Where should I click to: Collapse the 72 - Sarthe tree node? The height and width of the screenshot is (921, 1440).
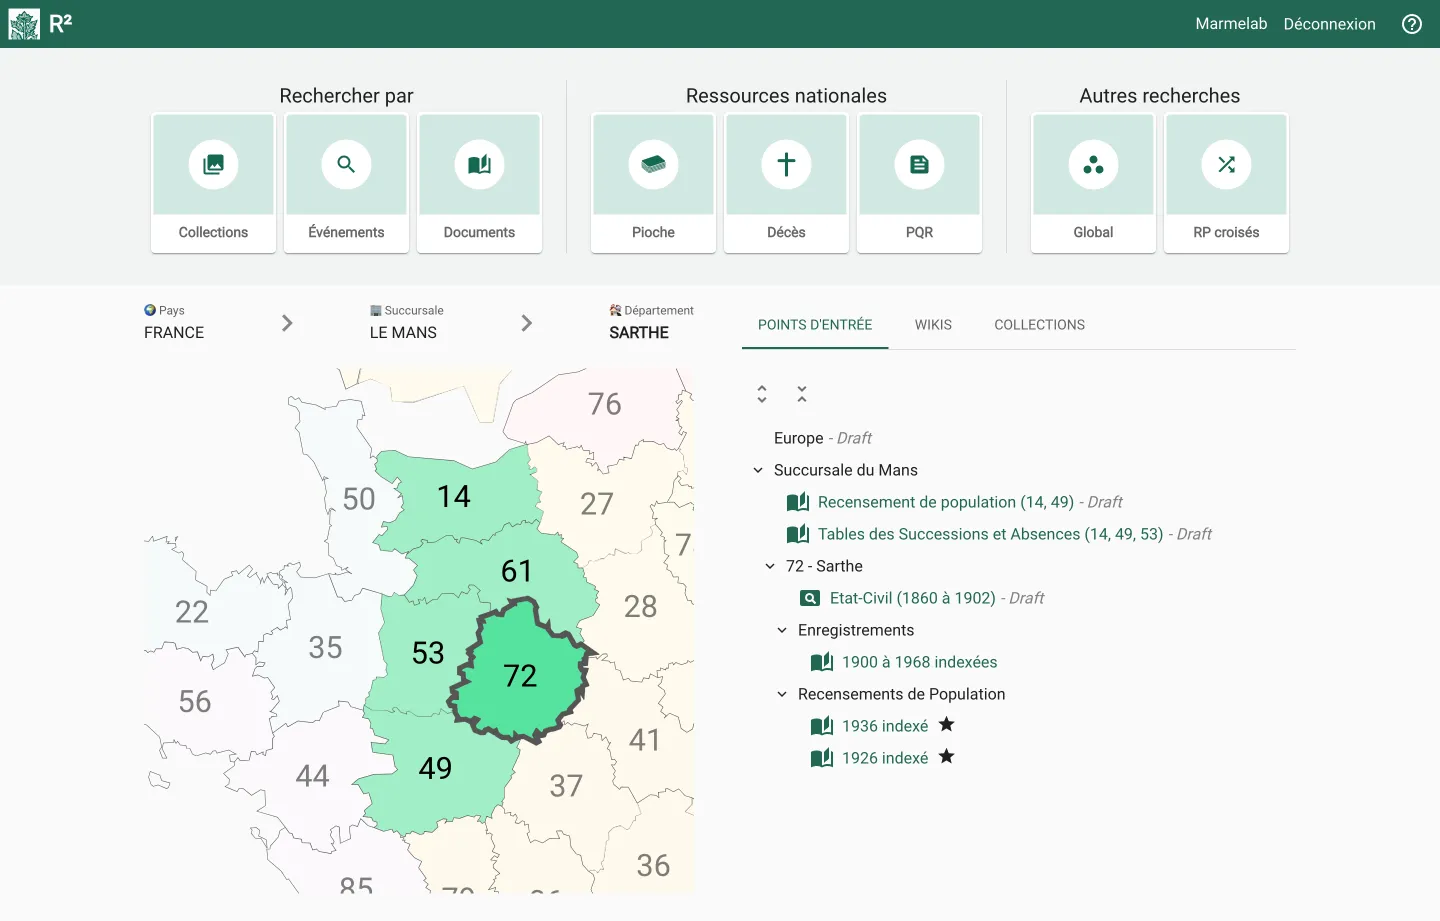pos(770,566)
